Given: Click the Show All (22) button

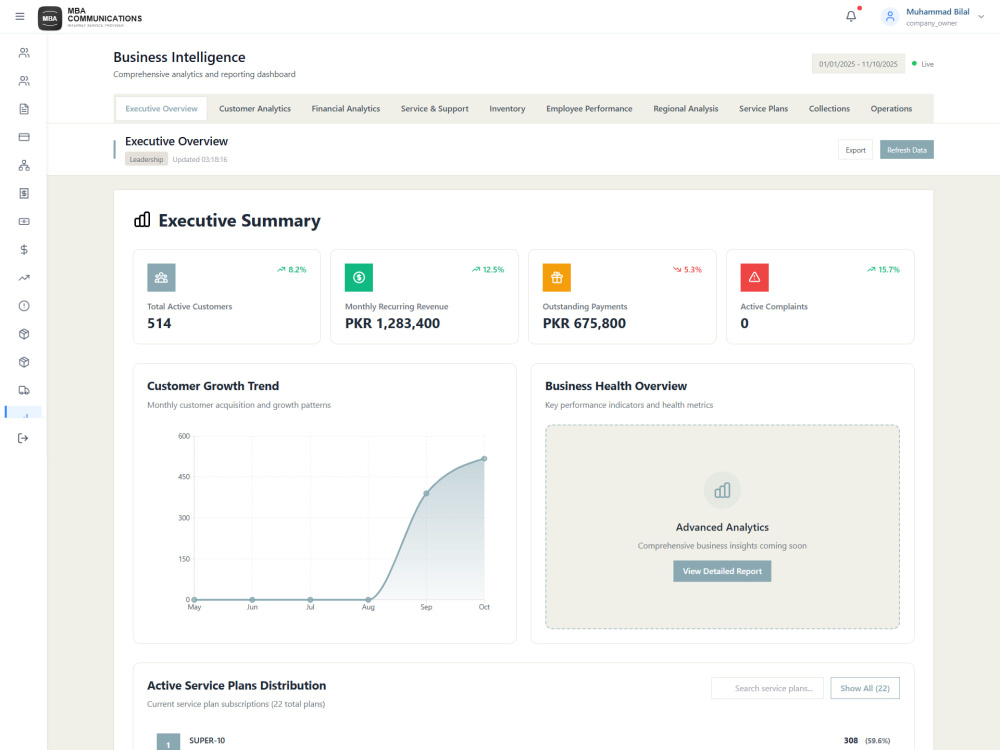Looking at the screenshot, I should (x=865, y=688).
